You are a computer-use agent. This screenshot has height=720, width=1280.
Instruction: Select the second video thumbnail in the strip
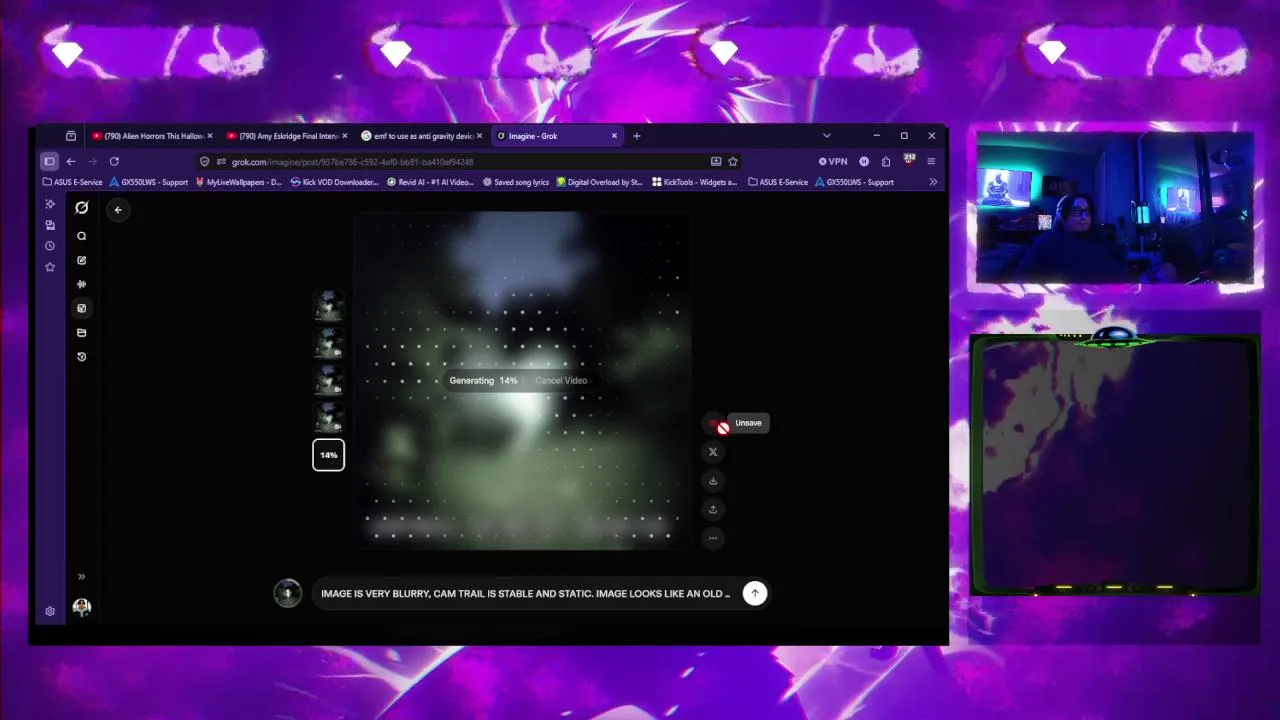pos(328,343)
